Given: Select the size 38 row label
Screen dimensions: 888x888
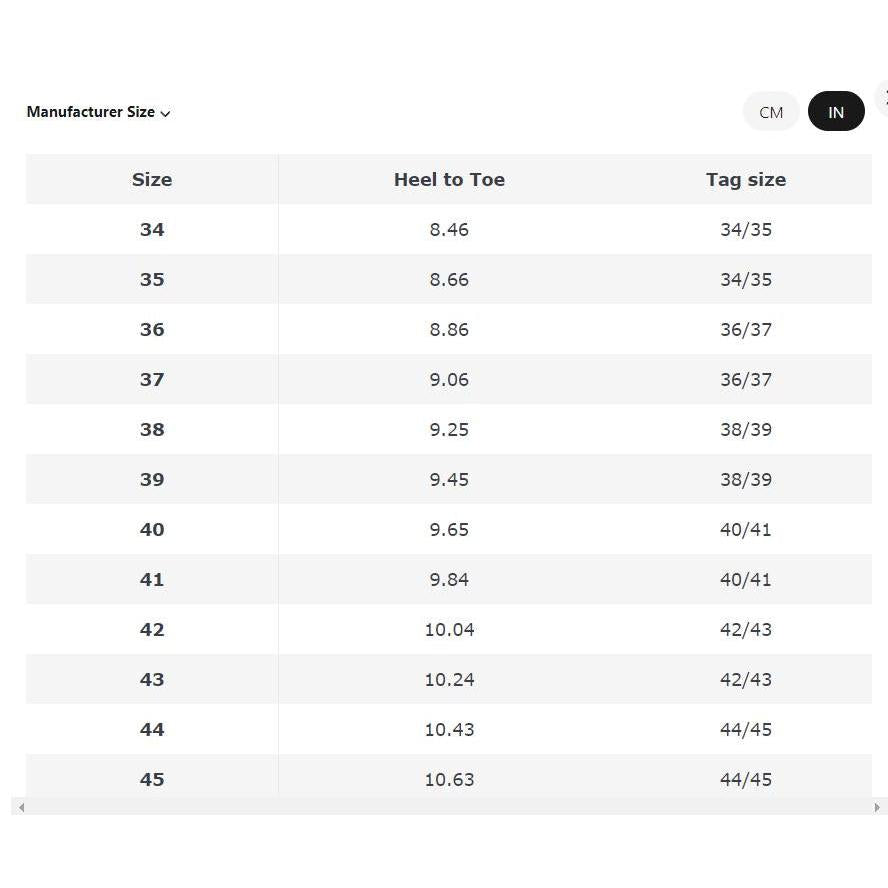Looking at the screenshot, I should [152, 429].
